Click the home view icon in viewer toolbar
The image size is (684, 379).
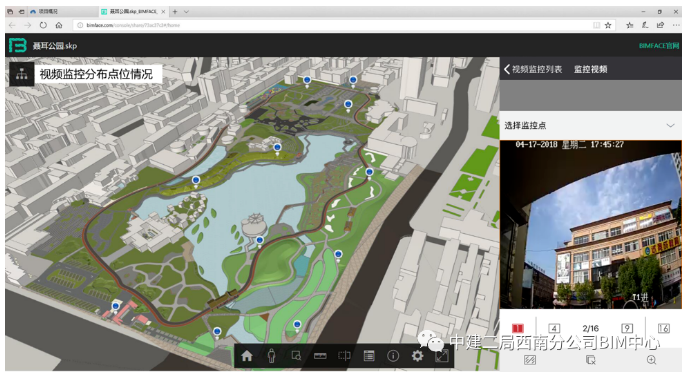point(247,356)
